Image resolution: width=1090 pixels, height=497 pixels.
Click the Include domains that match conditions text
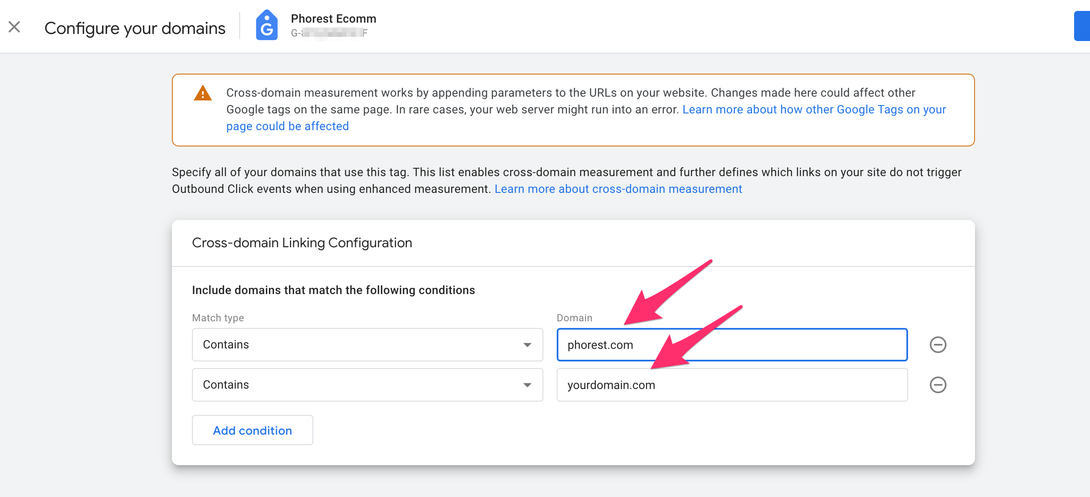click(x=333, y=291)
